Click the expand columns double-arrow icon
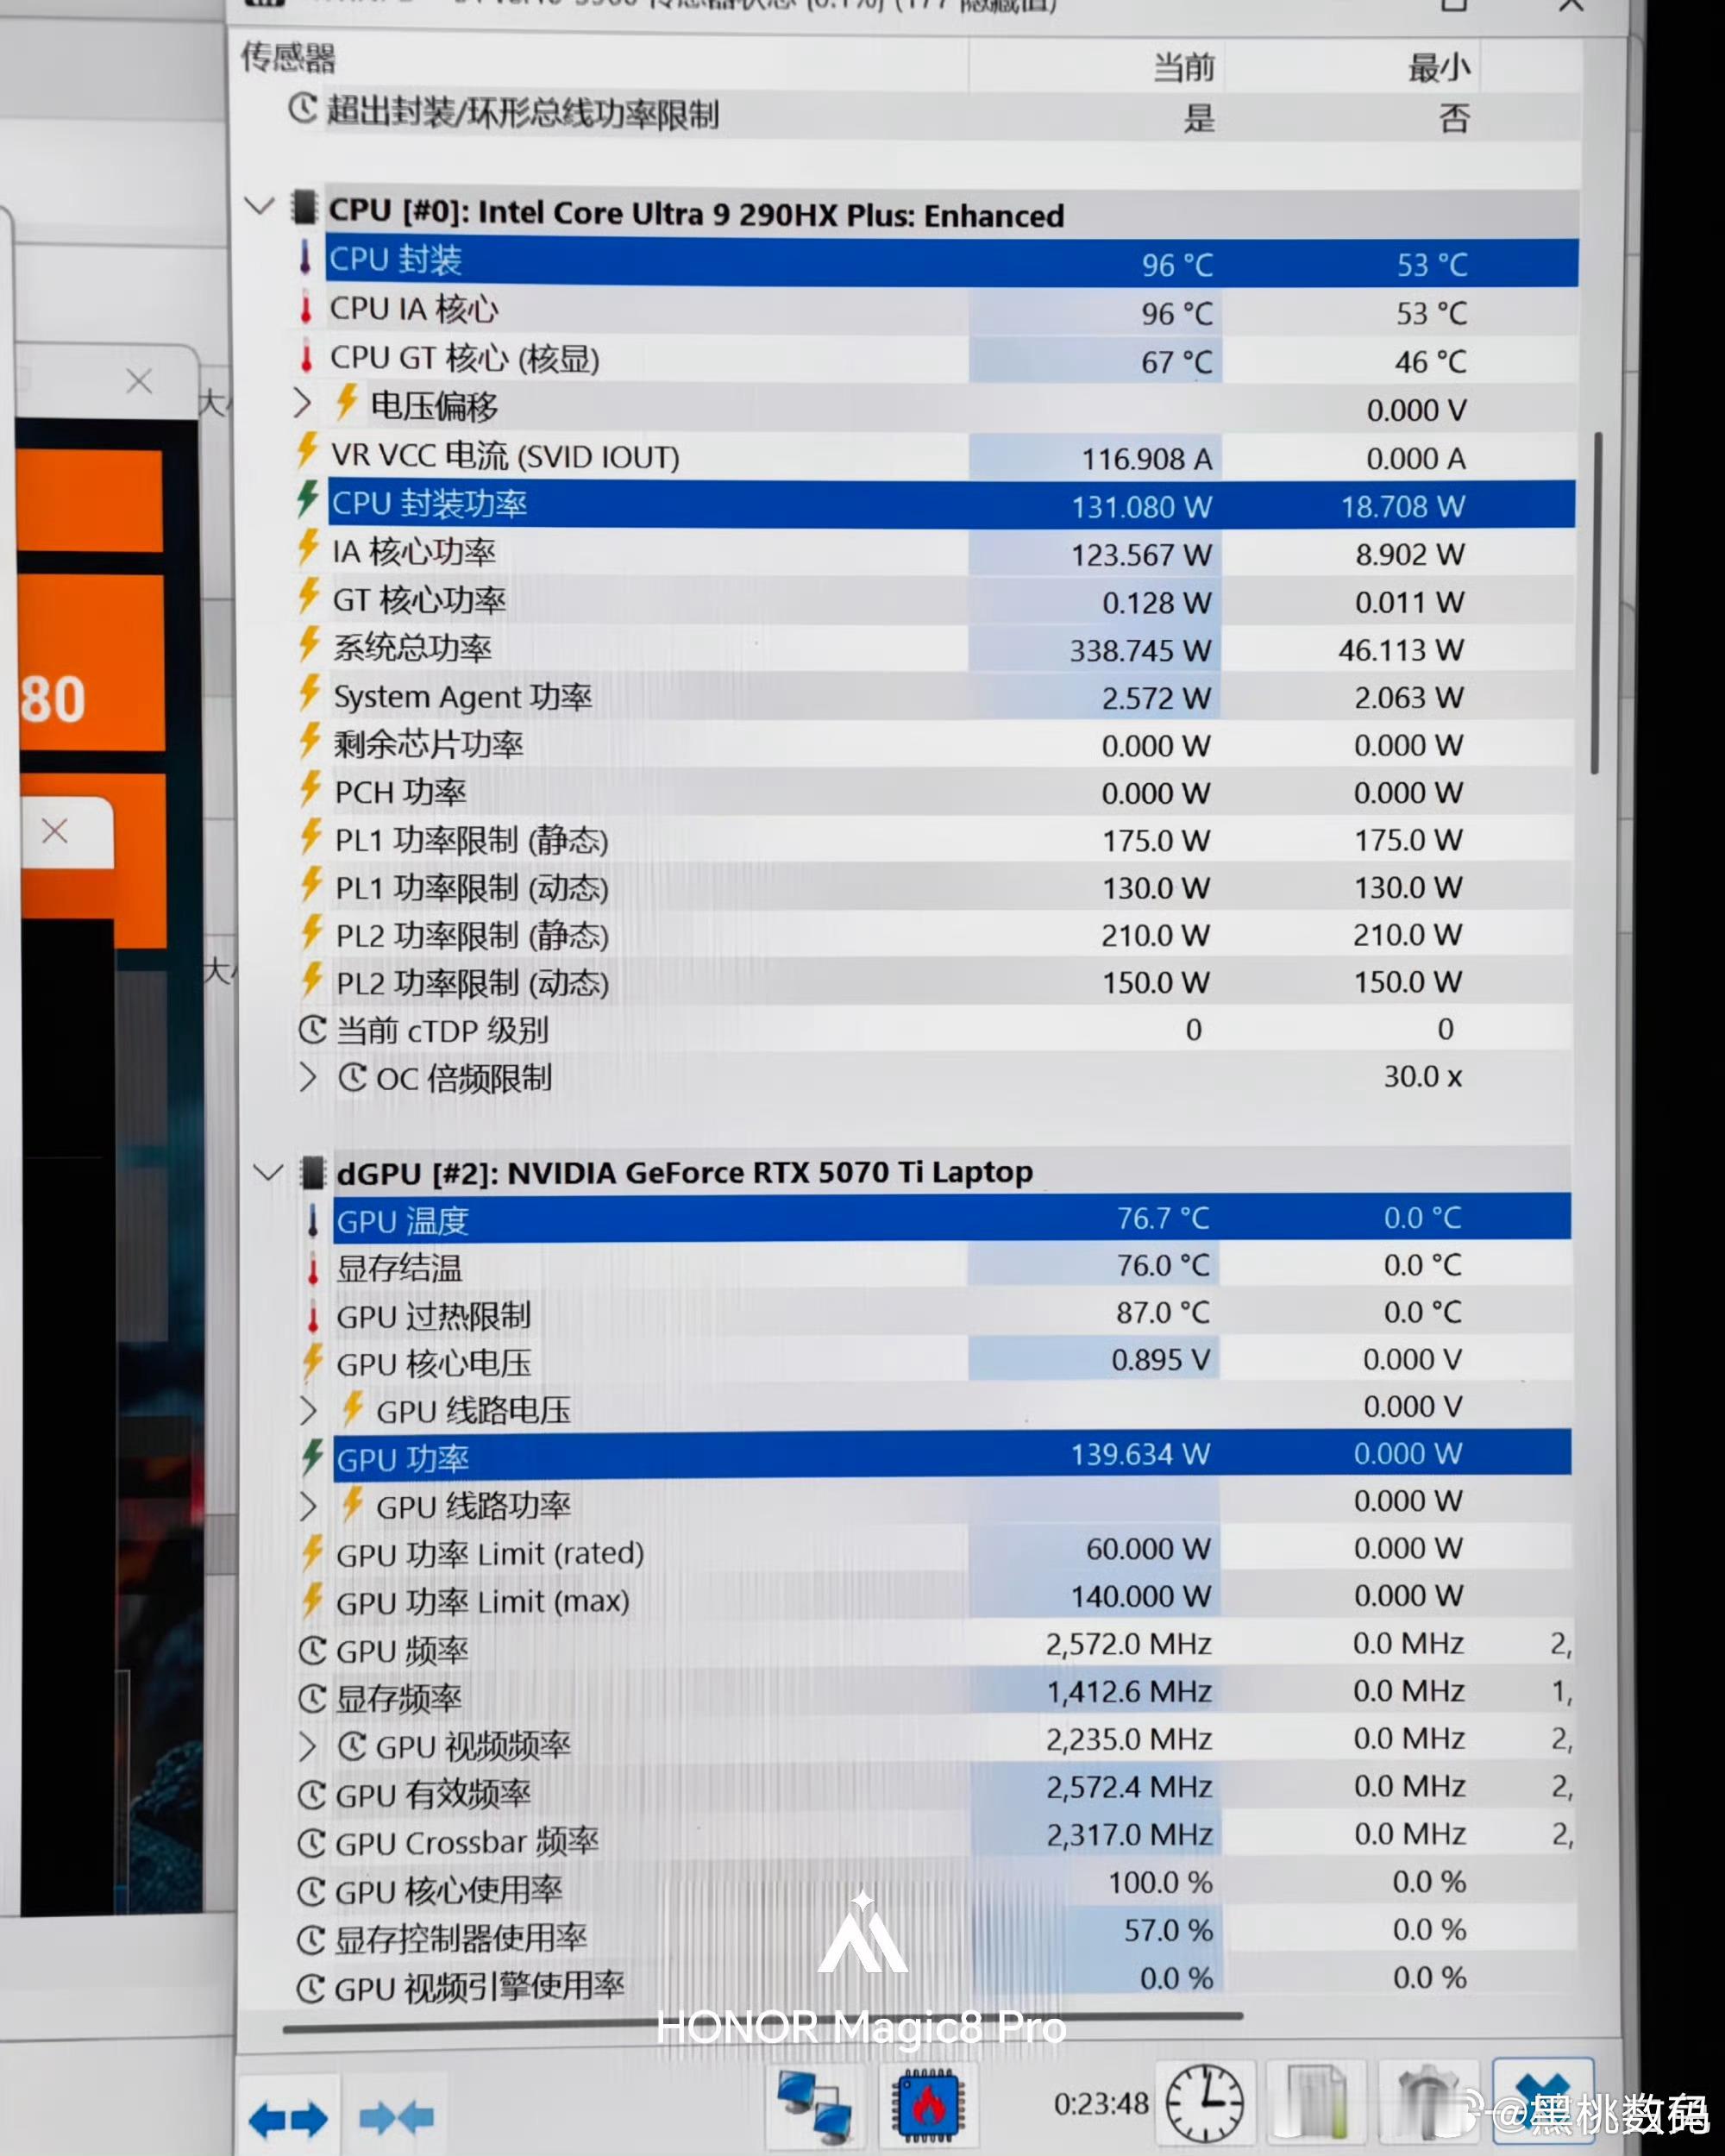The image size is (1725, 2156). click(288, 2118)
